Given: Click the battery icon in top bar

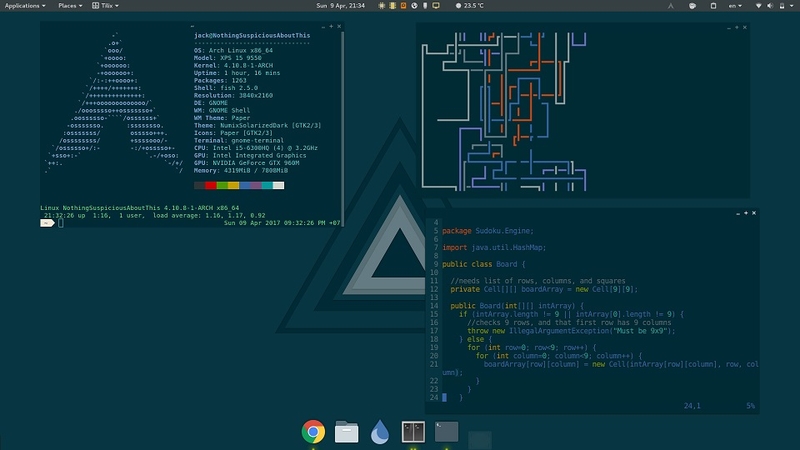Looking at the screenshot, I should (781, 6).
